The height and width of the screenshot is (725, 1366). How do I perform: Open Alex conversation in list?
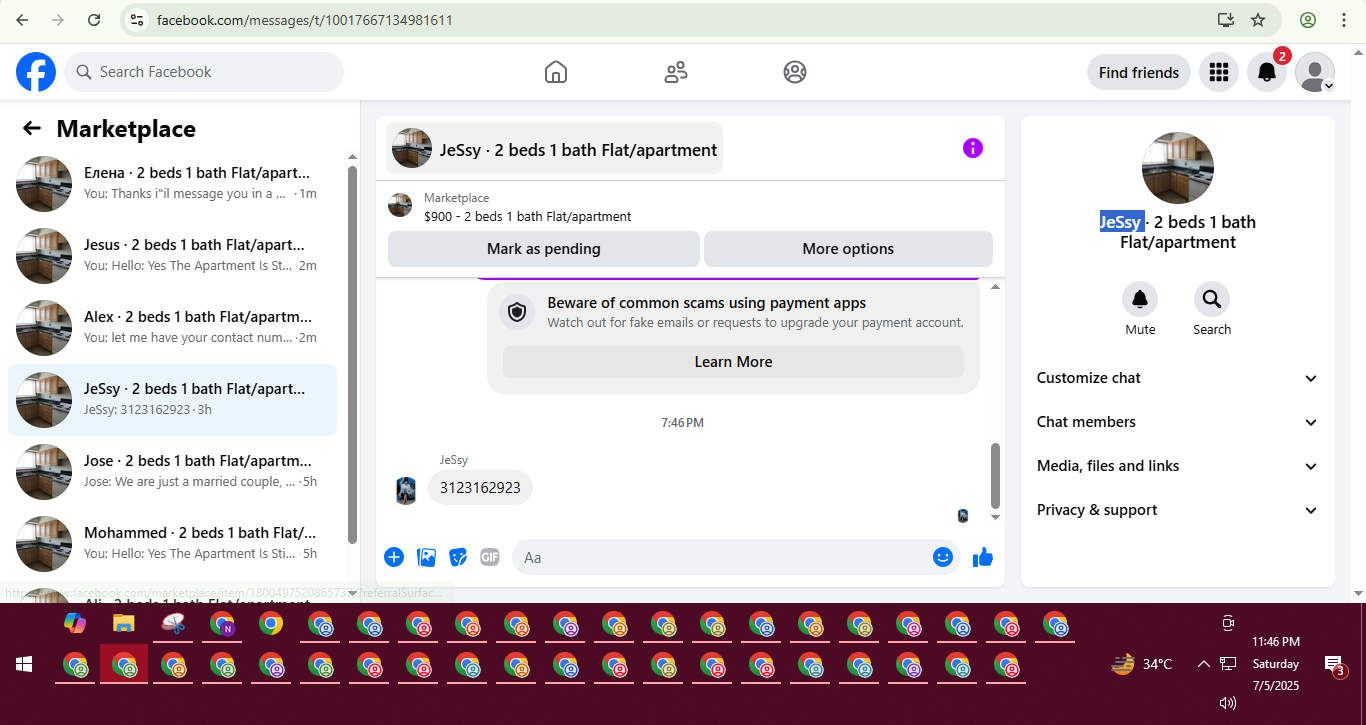point(172,328)
